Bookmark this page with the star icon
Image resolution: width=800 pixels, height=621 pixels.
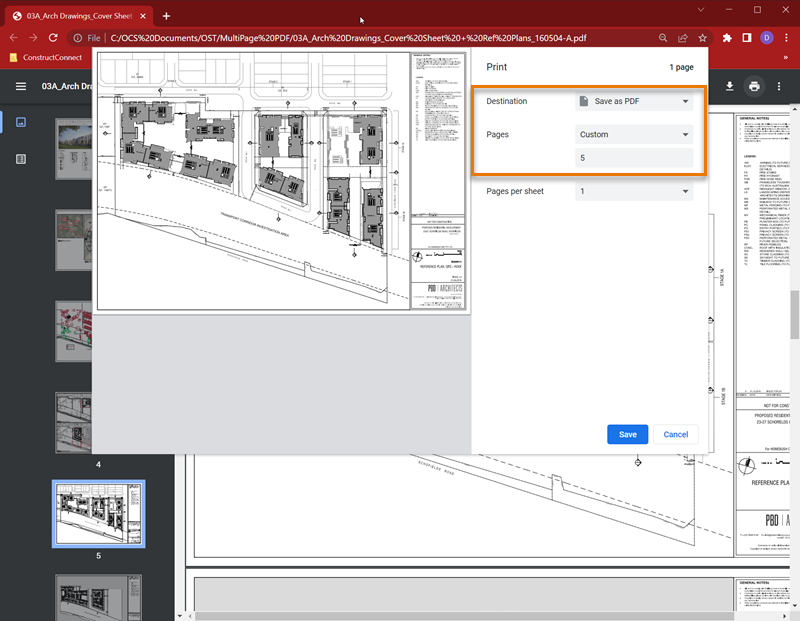(x=703, y=38)
